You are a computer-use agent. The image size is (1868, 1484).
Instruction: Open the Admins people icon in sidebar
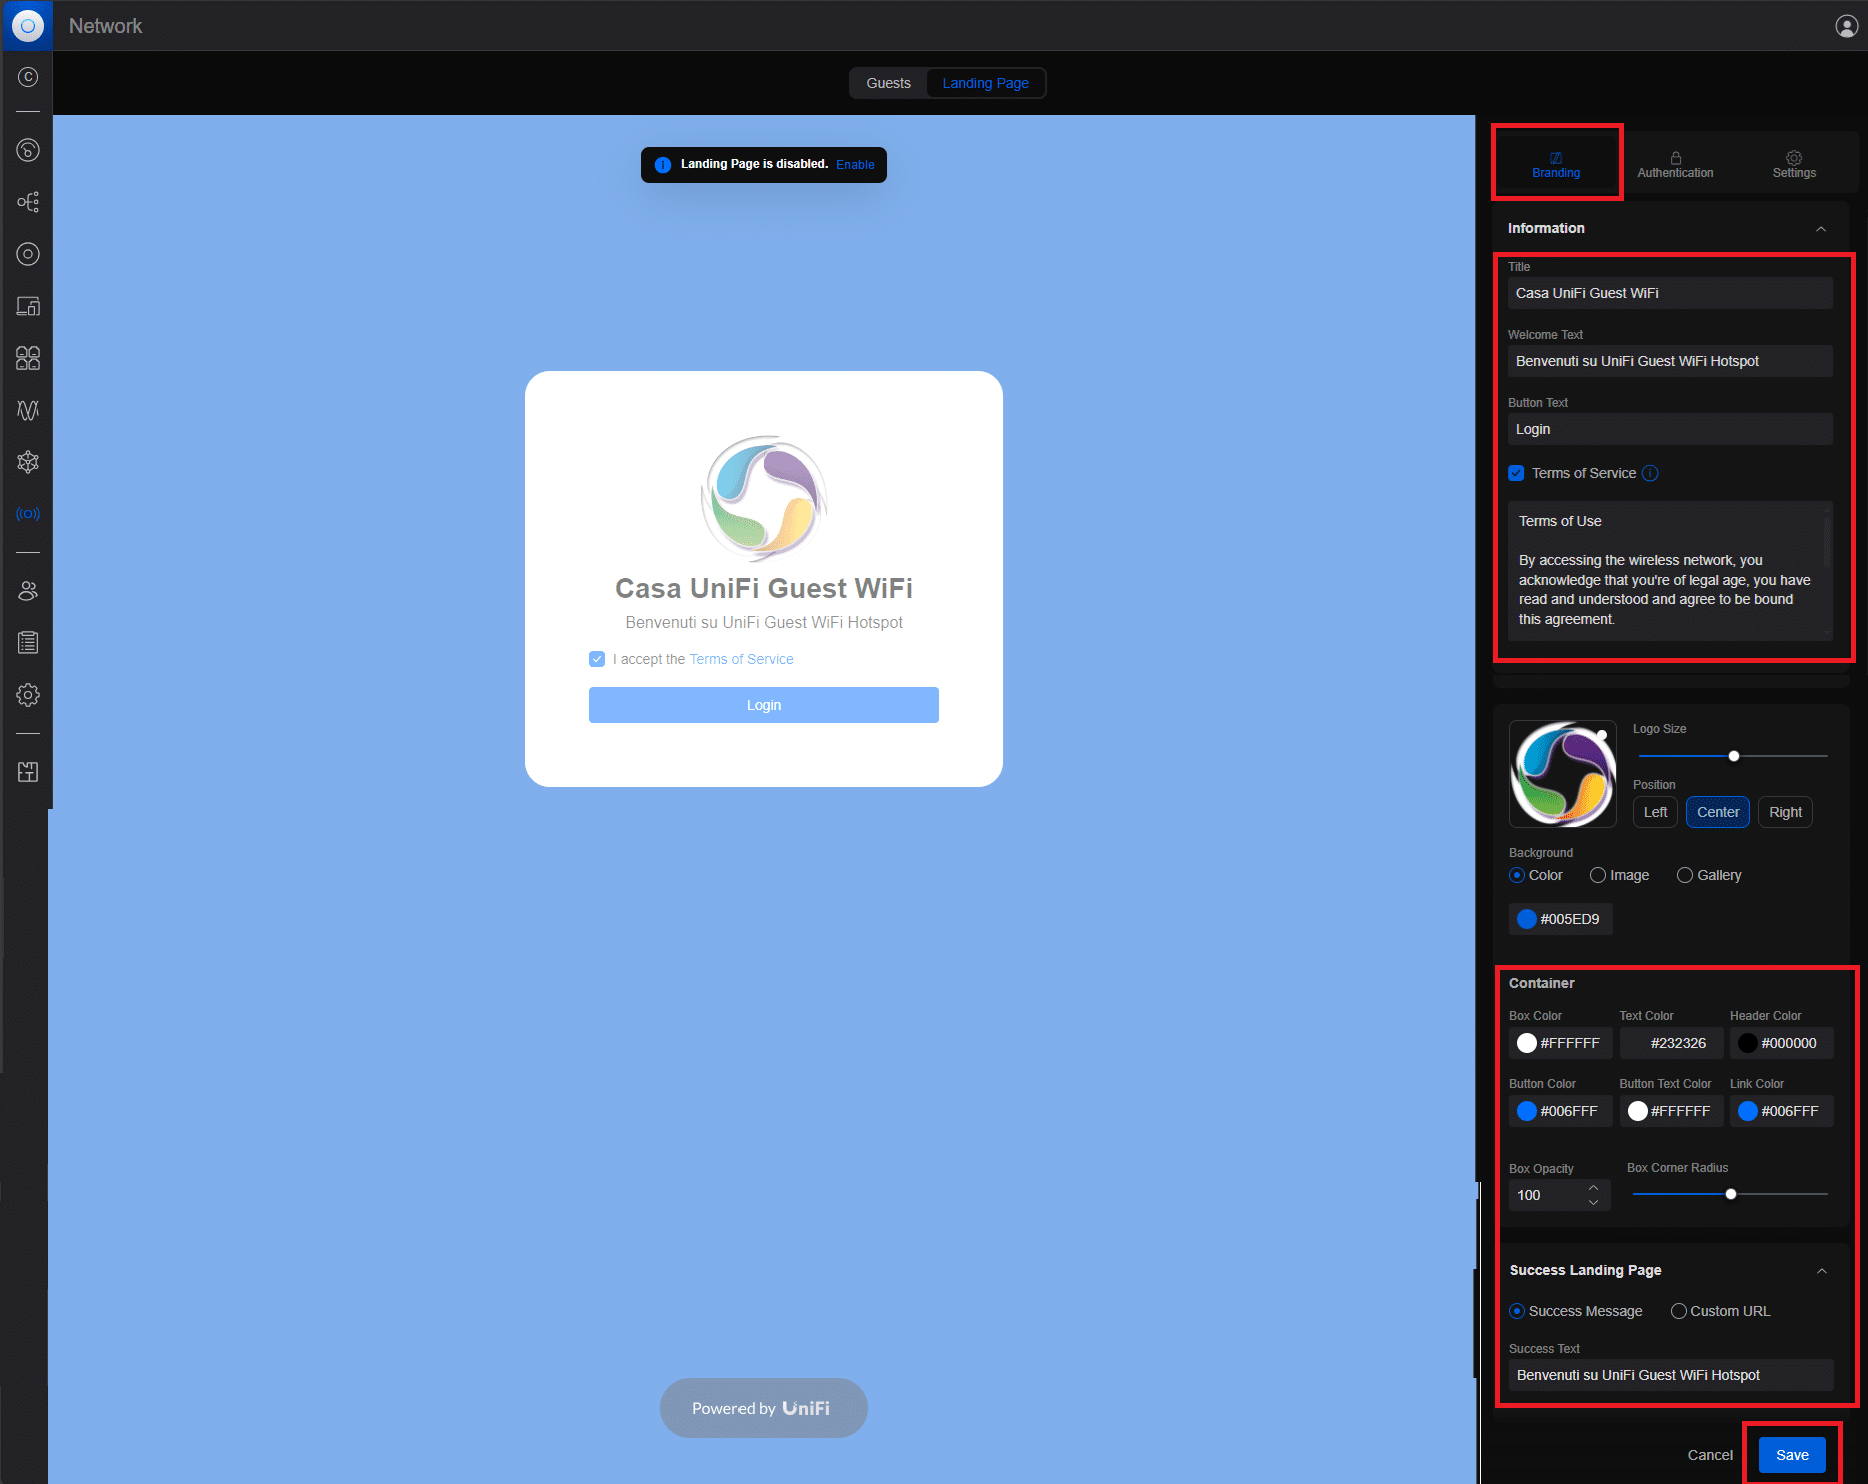tap(28, 591)
